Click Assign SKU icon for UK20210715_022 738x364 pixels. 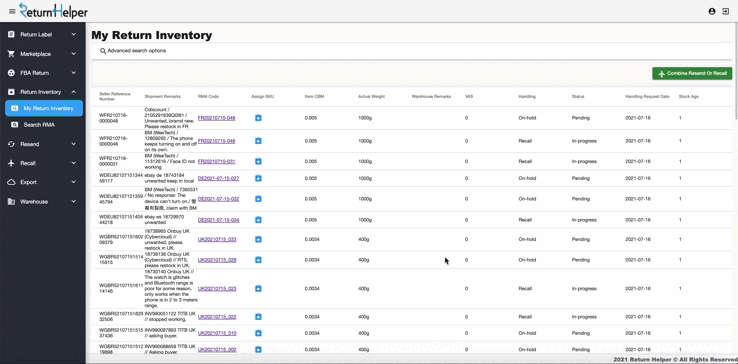tap(258, 317)
